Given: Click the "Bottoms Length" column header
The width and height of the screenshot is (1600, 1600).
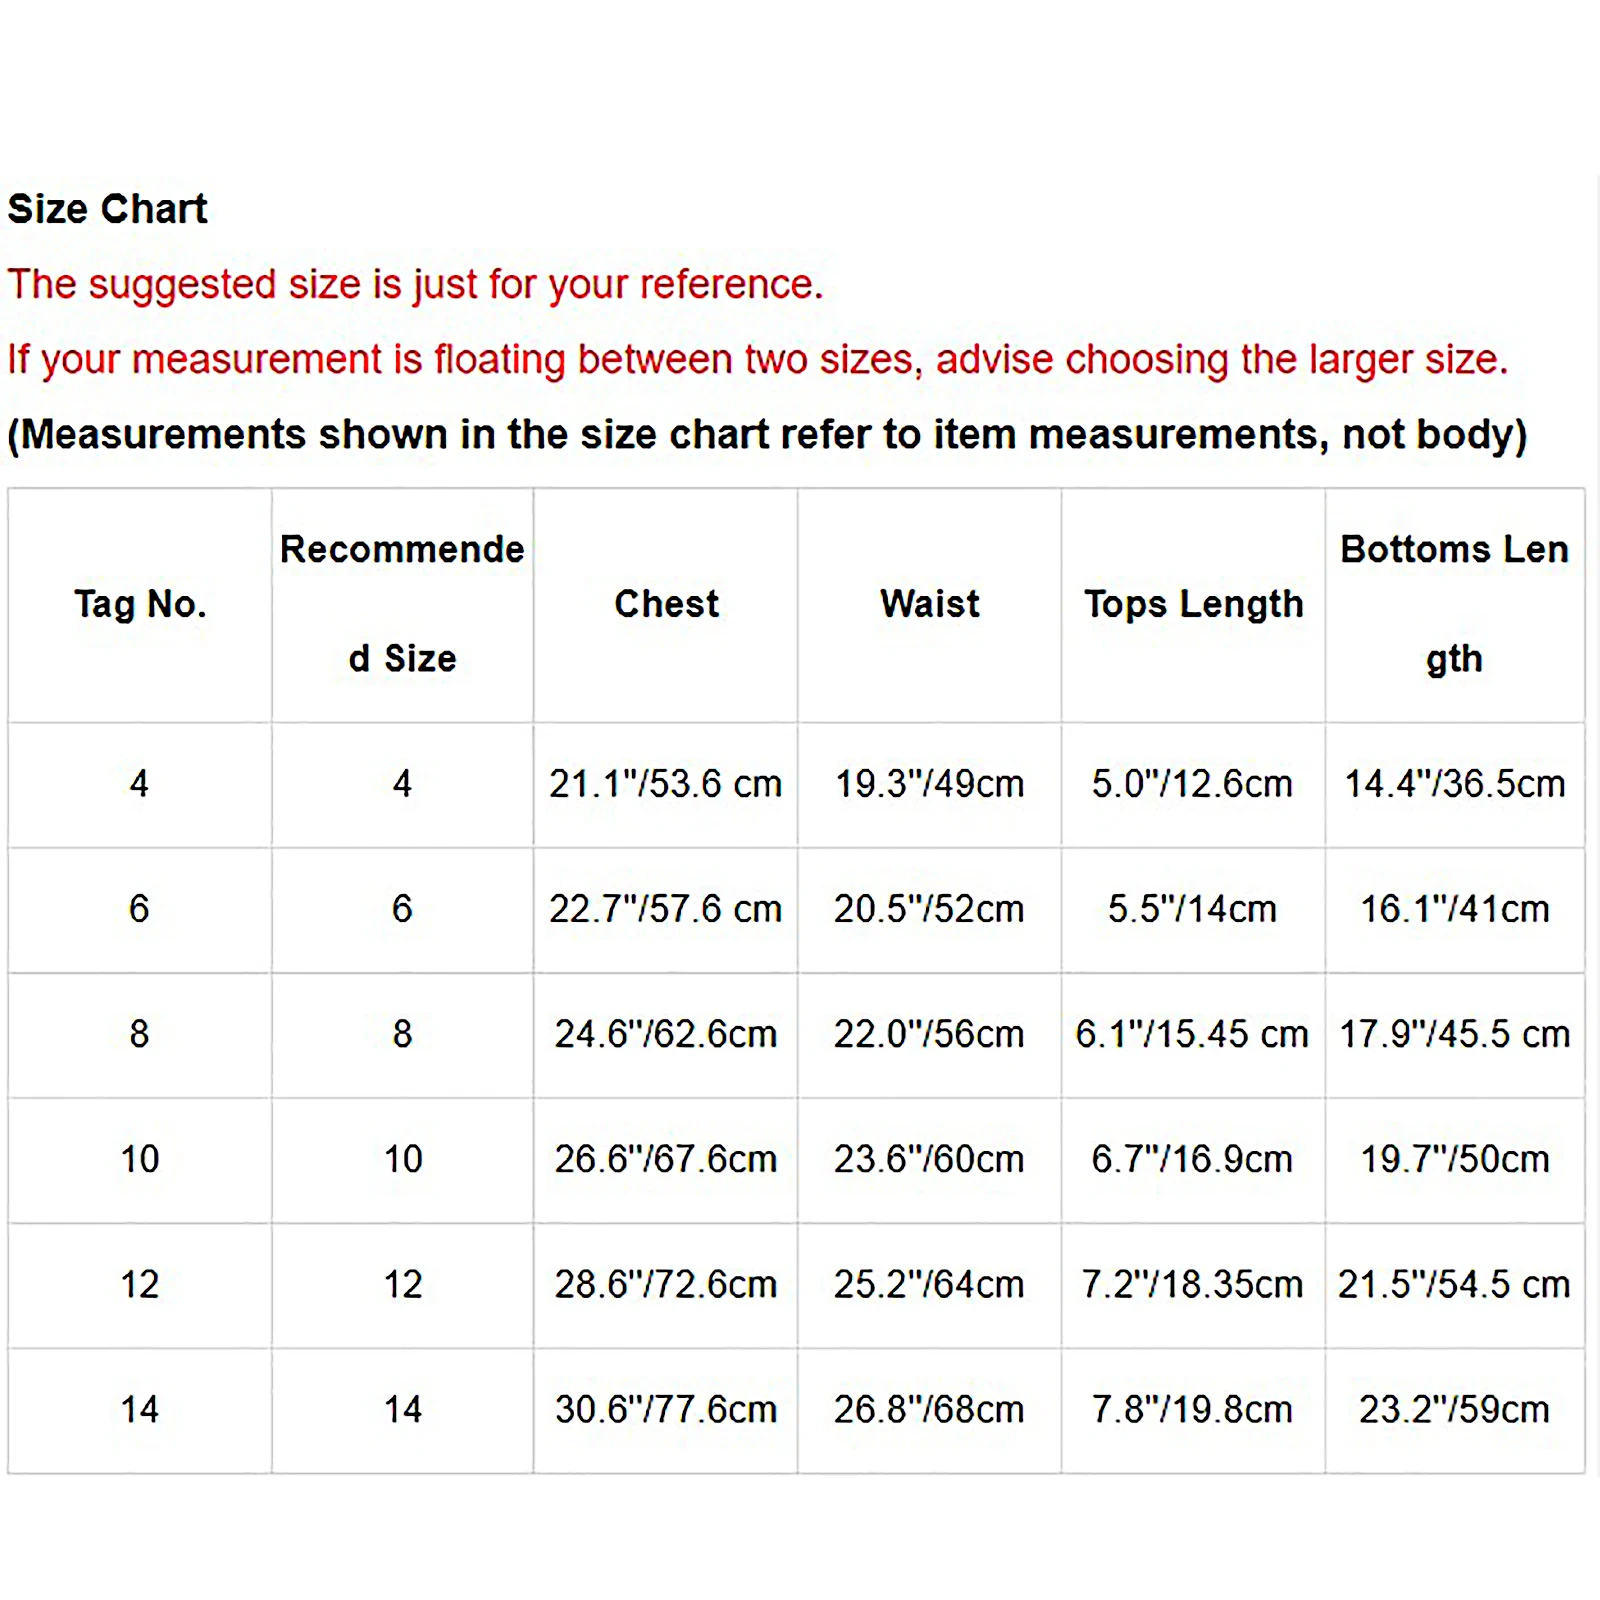Looking at the screenshot, I should point(1454,604).
